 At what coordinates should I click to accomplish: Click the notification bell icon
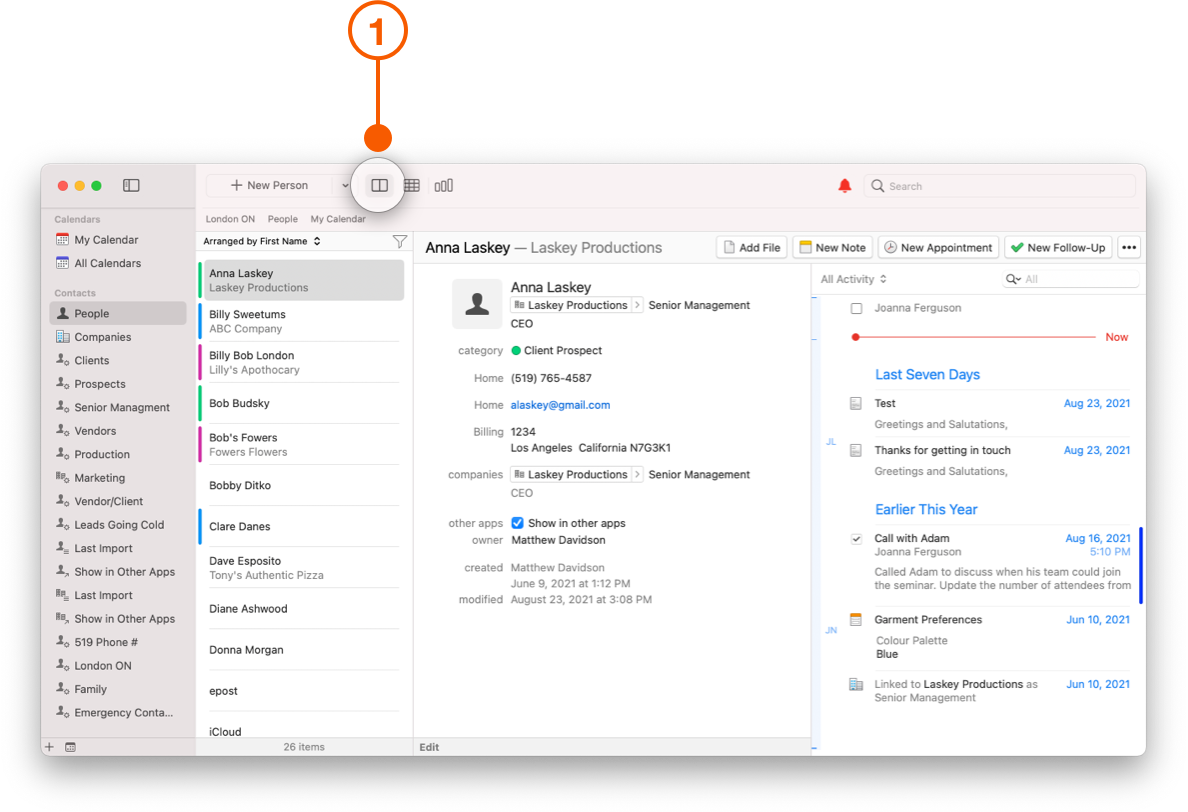point(845,185)
